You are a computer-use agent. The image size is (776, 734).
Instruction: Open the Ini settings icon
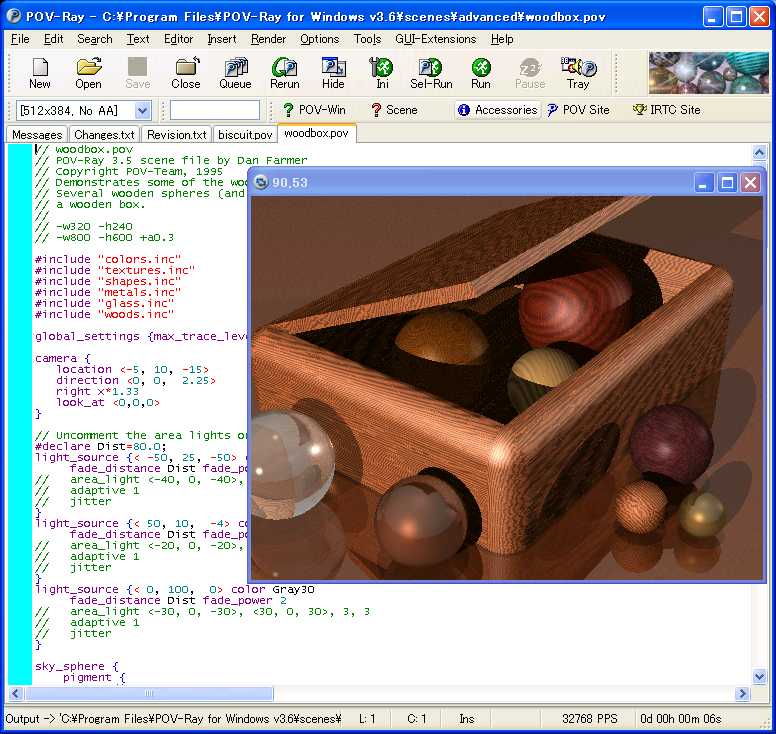(382, 73)
